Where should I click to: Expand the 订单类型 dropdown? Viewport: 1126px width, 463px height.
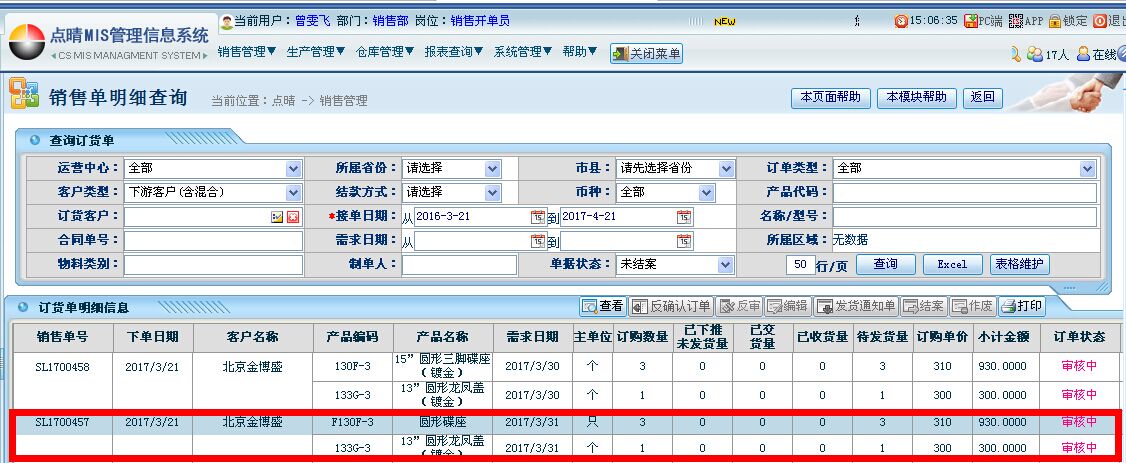tap(1088, 169)
